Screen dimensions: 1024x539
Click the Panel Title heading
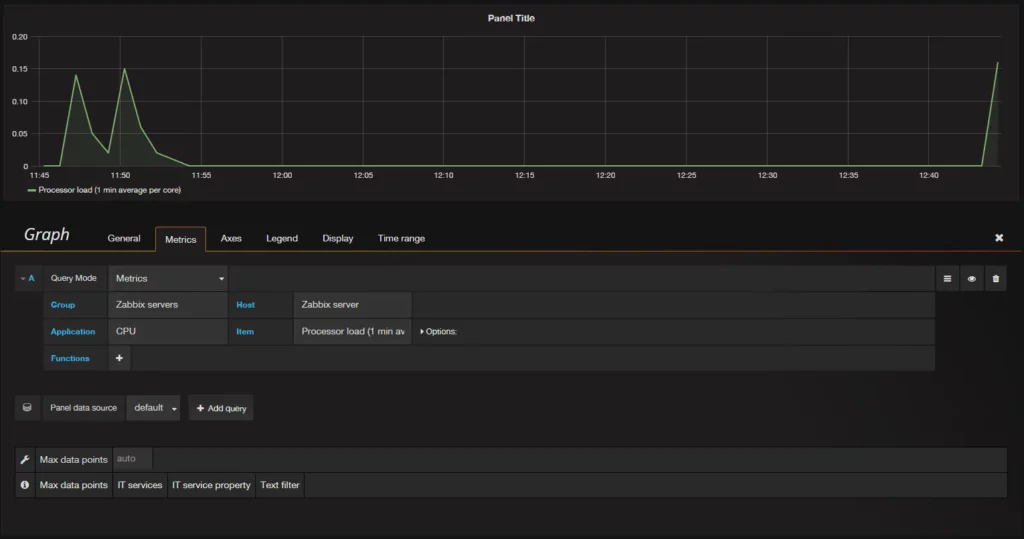tap(511, 18)
